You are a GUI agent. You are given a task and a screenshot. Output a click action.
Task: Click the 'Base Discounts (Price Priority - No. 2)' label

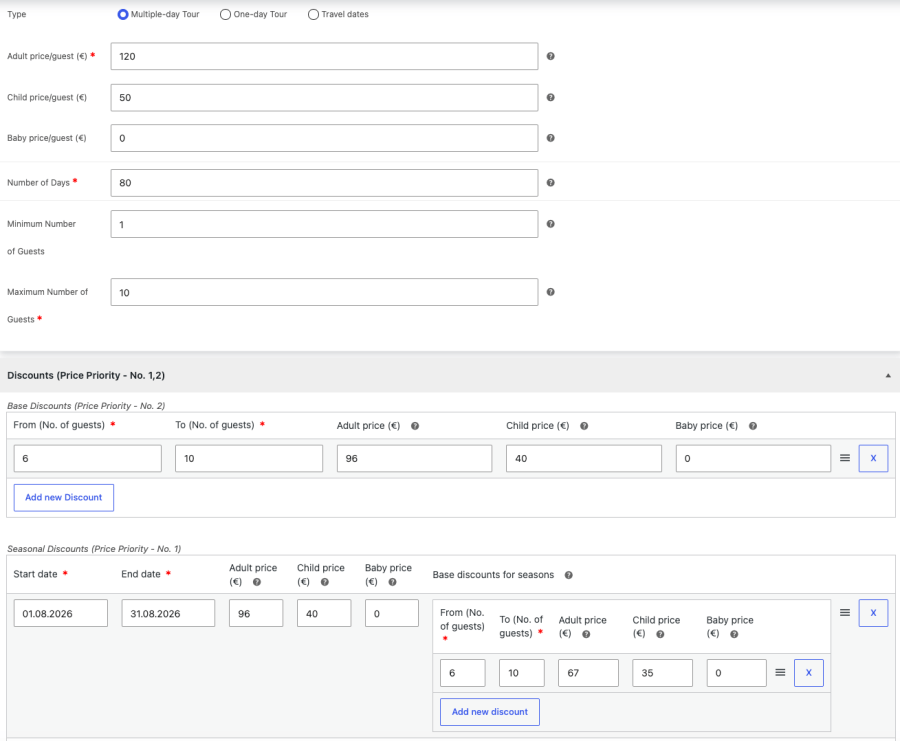tap(86, 406)
